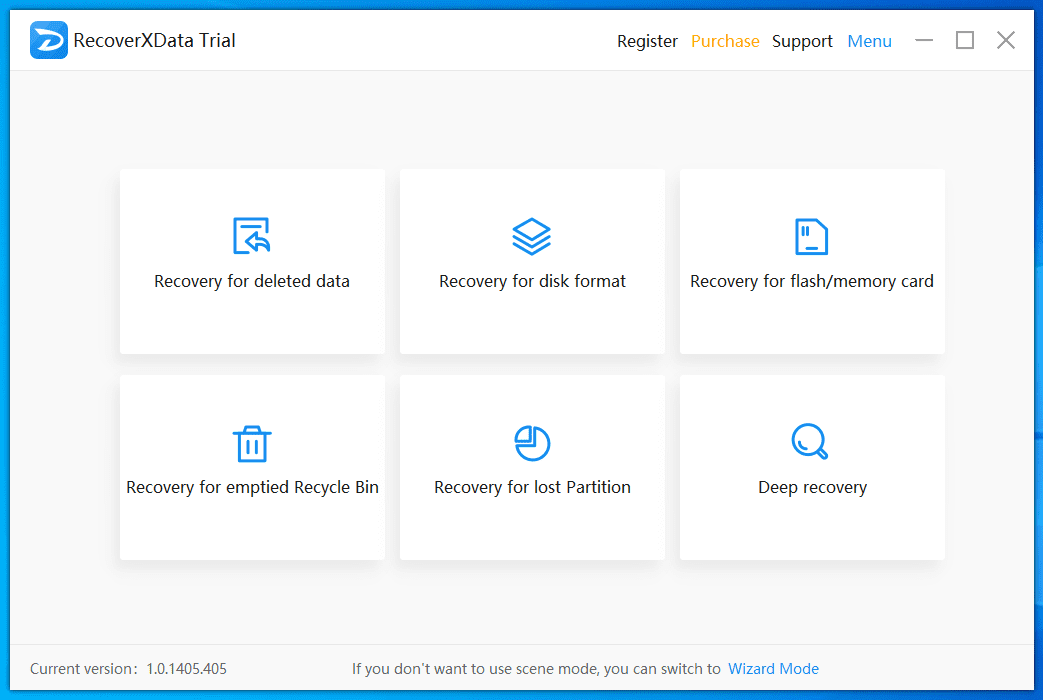1043x700 pixels.
Task: Select "Deep recovery" label
Action: click(812, 488)
